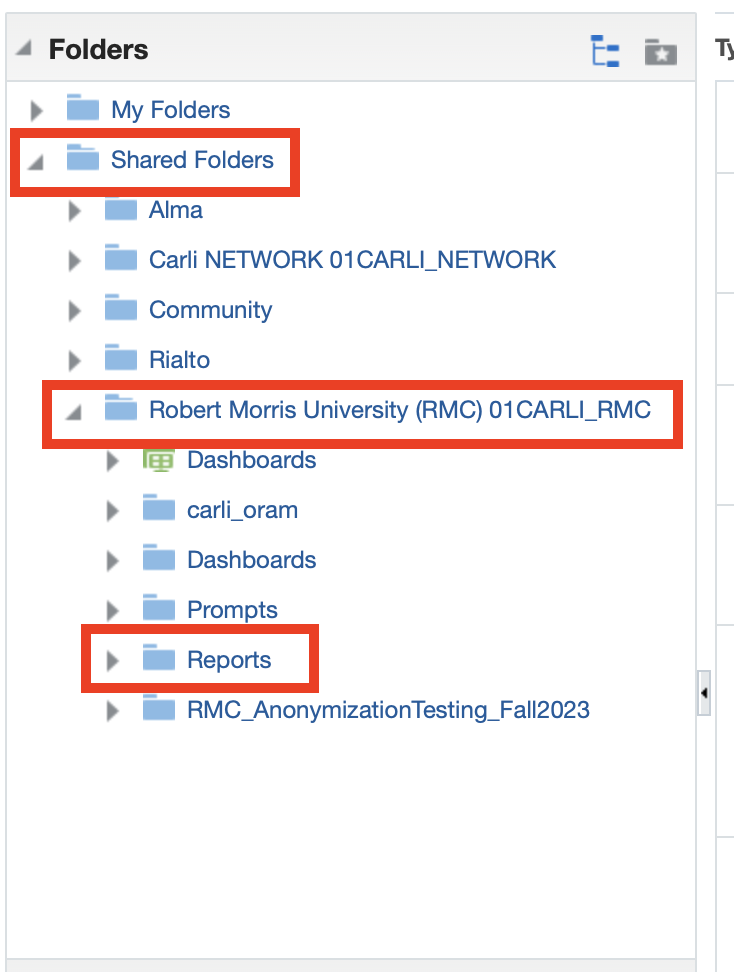Screen dimensions: 734x972
Task: Click the Prompts folder icon
Action: (158, 609)
